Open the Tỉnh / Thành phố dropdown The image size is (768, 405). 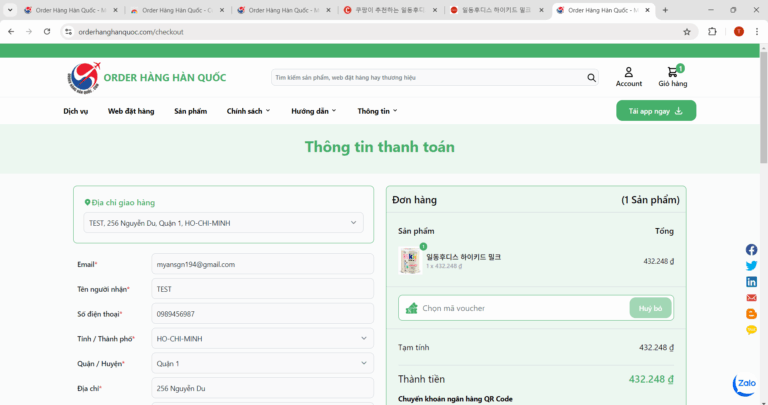tap(262, 339)
